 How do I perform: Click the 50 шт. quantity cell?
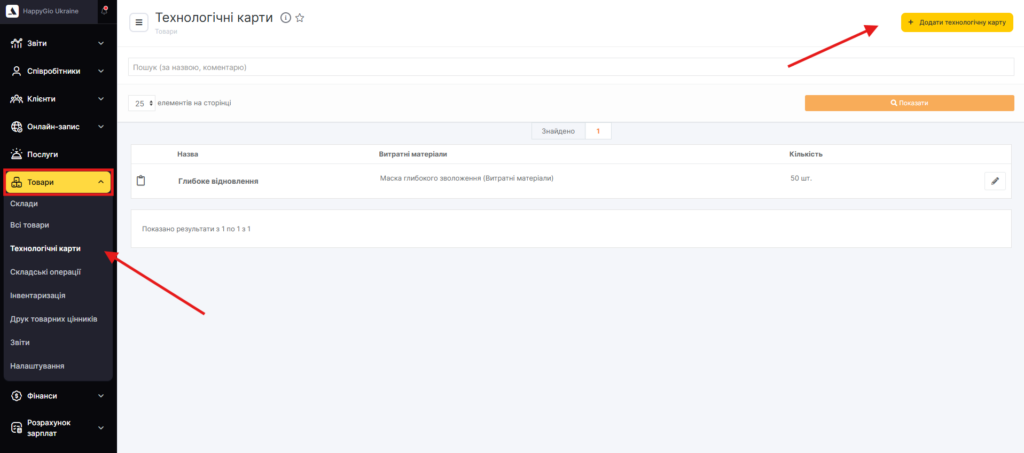801,178
